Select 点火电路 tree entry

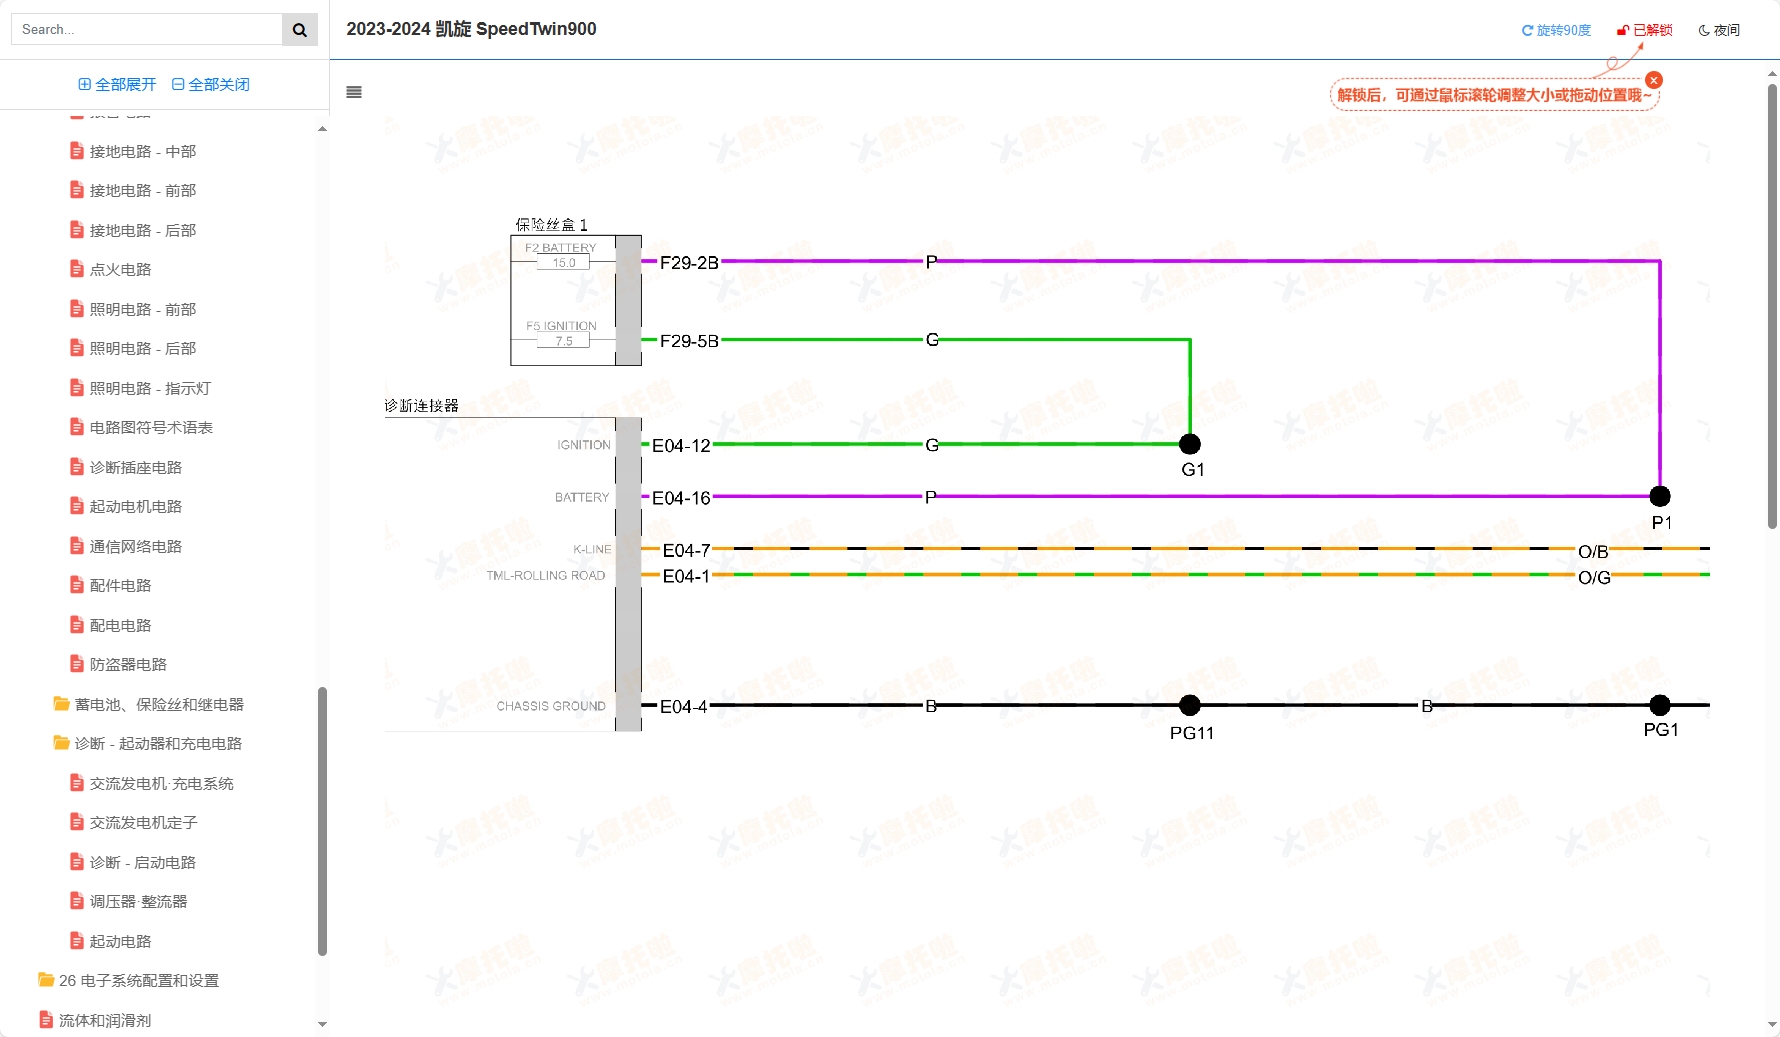click(121, 269)
